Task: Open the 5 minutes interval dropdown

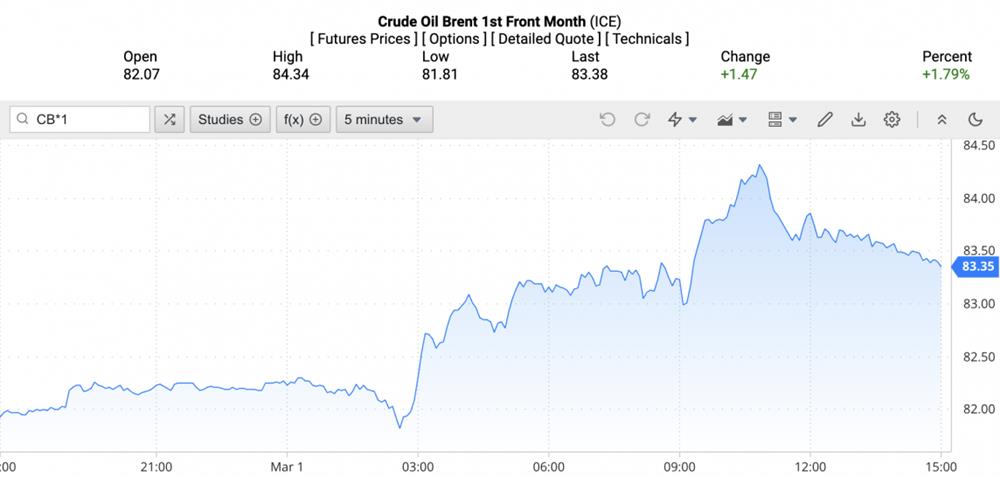Action: click(x=384, y=120)
